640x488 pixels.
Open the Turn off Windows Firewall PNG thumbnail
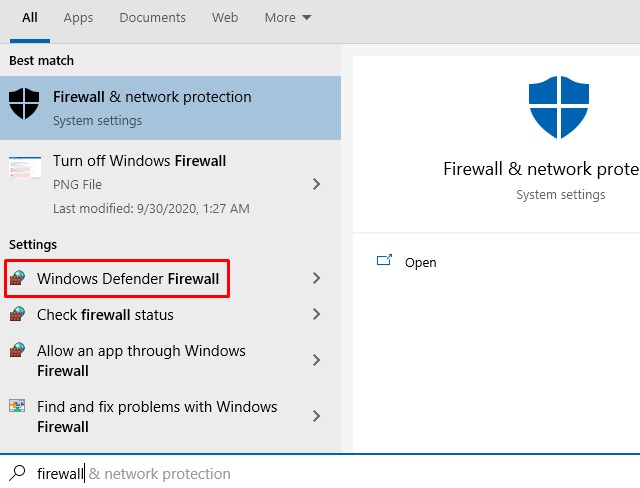point(25,168)
